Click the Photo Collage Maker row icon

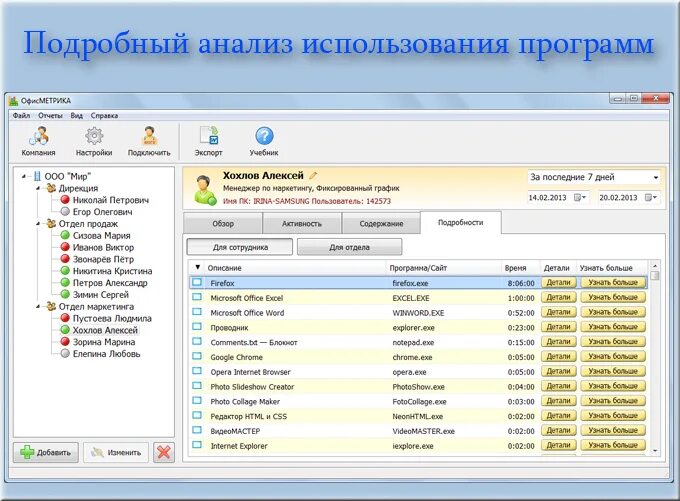coord(197,400)
